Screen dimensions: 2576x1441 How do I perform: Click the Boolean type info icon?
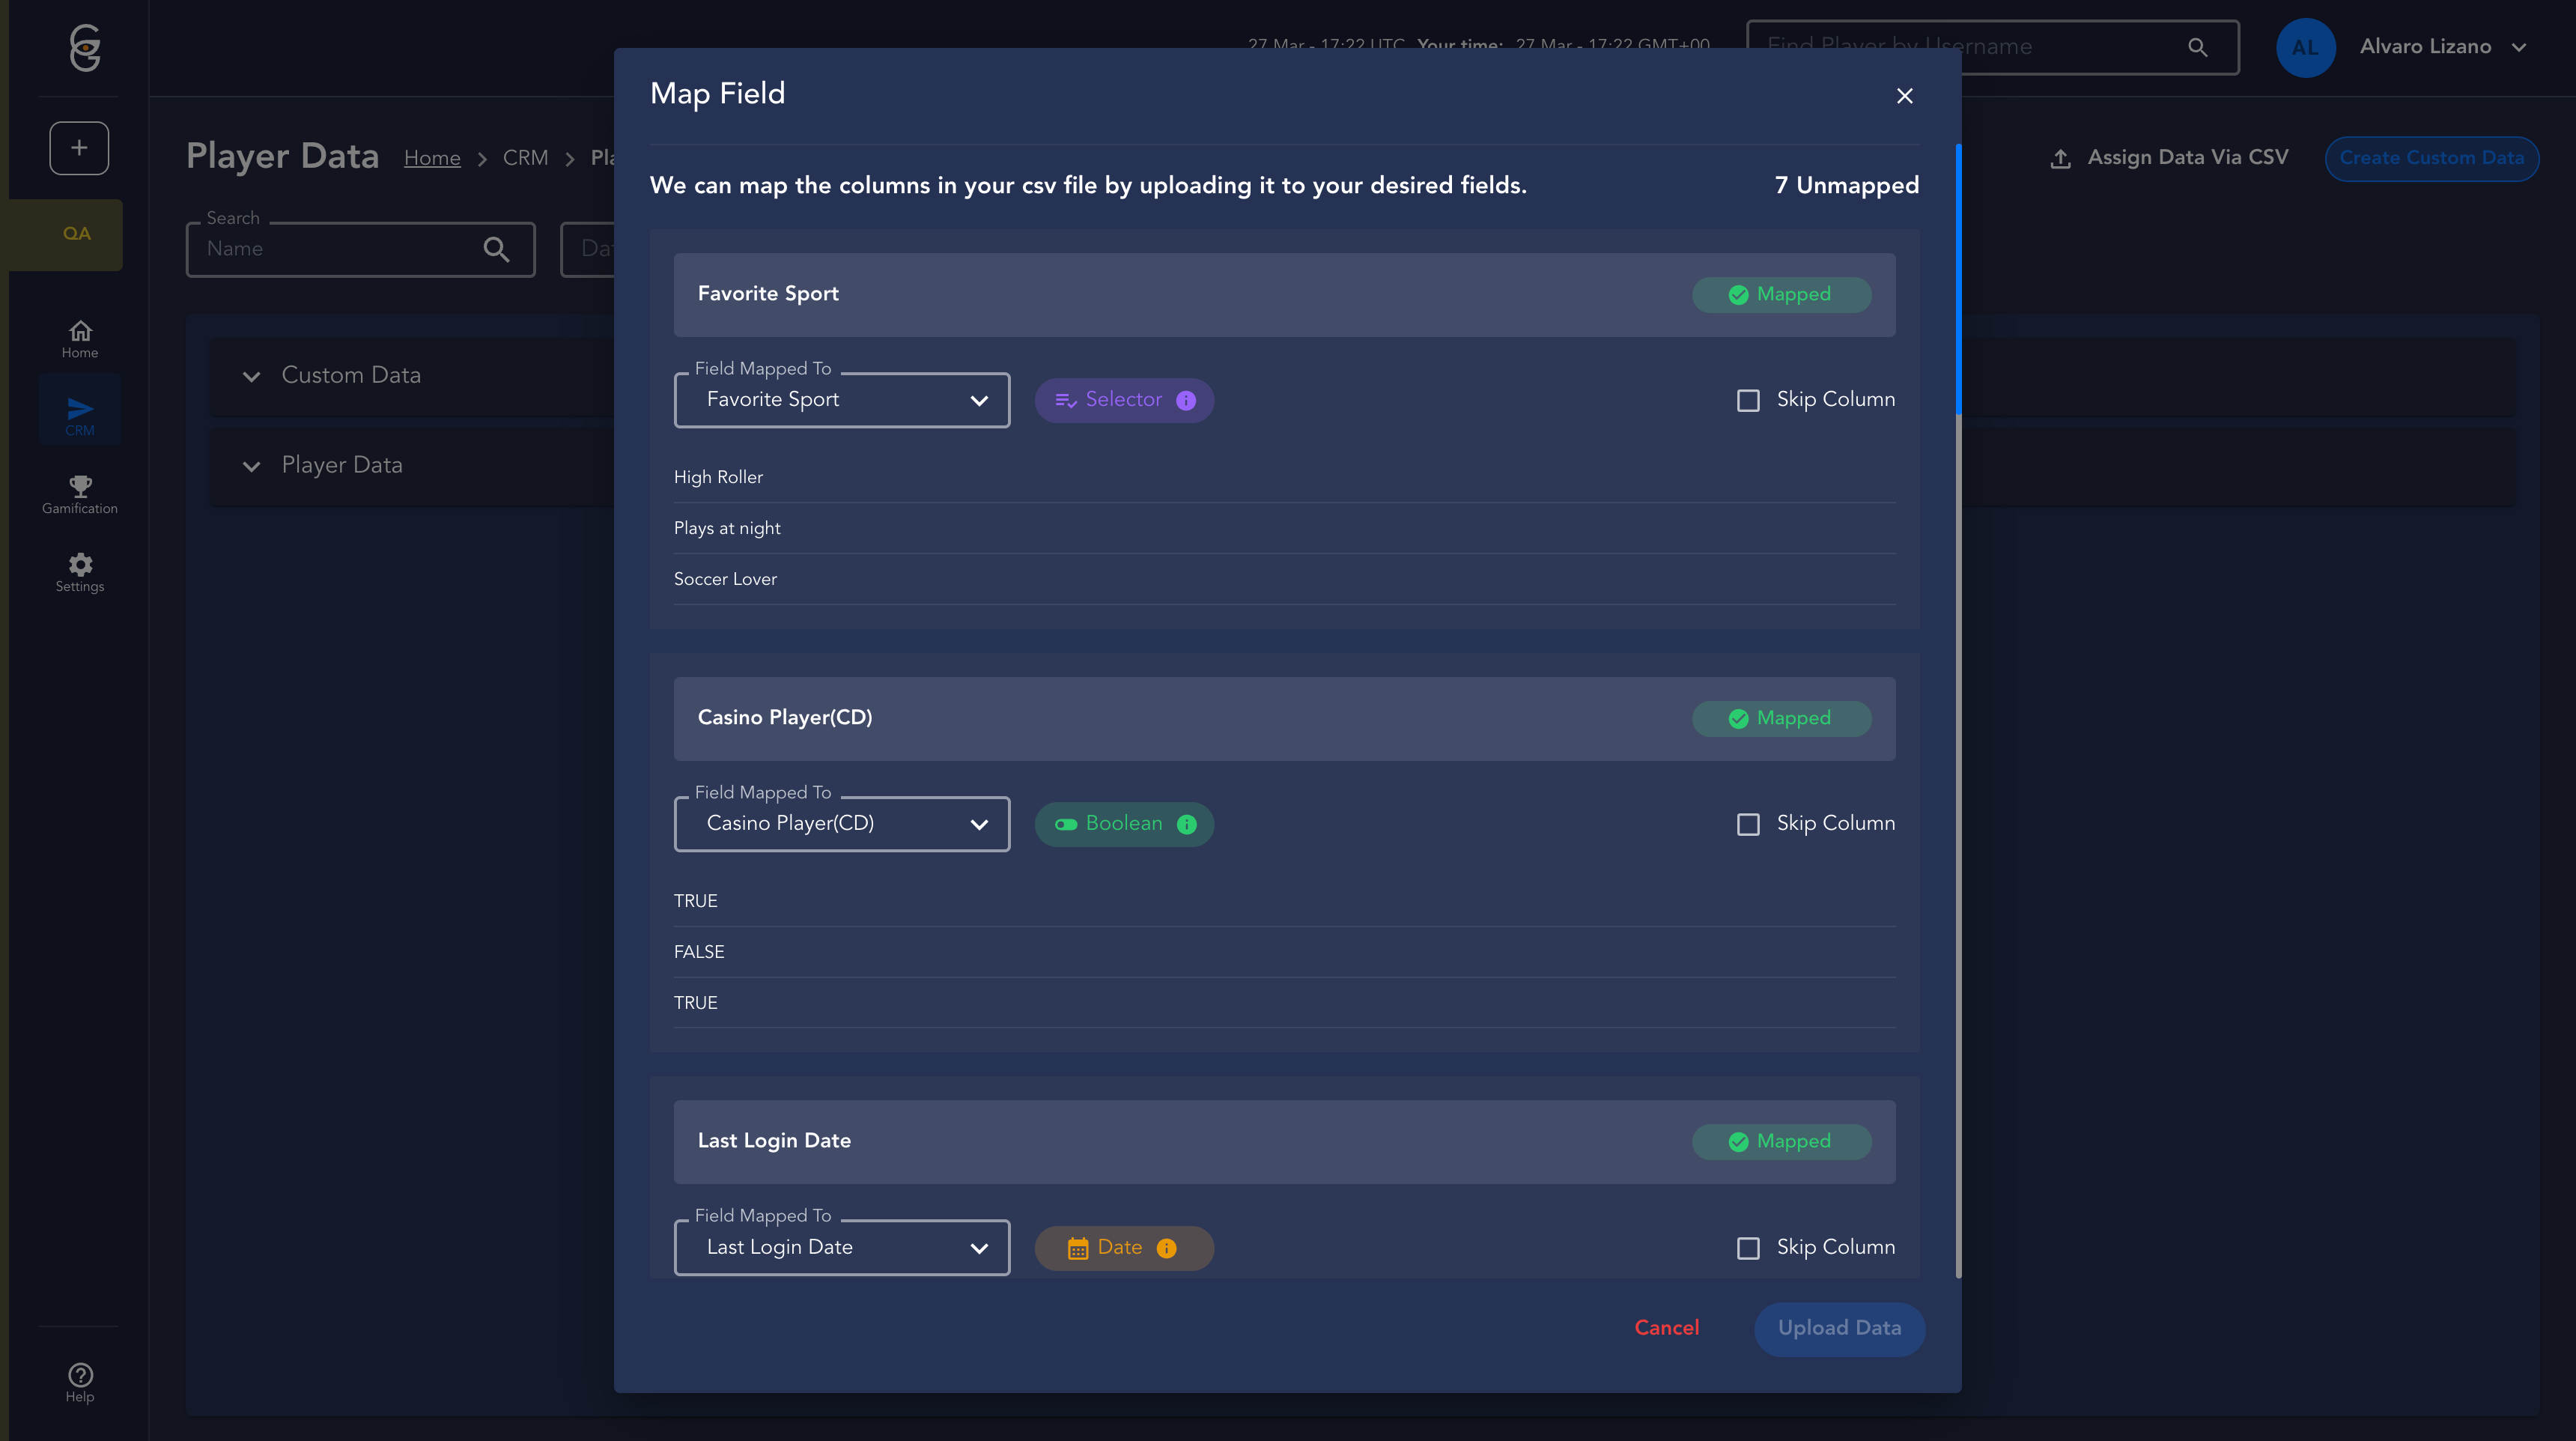click(1186, 824)
